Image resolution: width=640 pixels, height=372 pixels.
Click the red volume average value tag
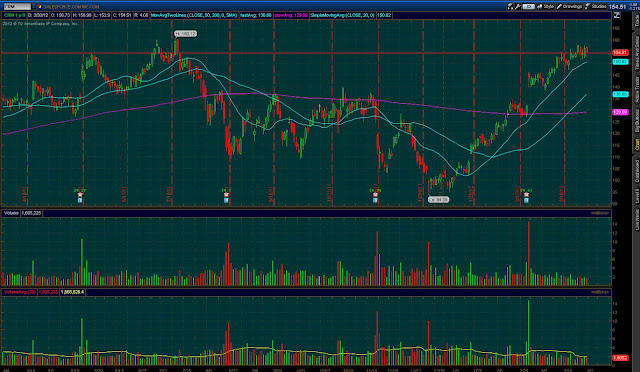pos(620,358)
